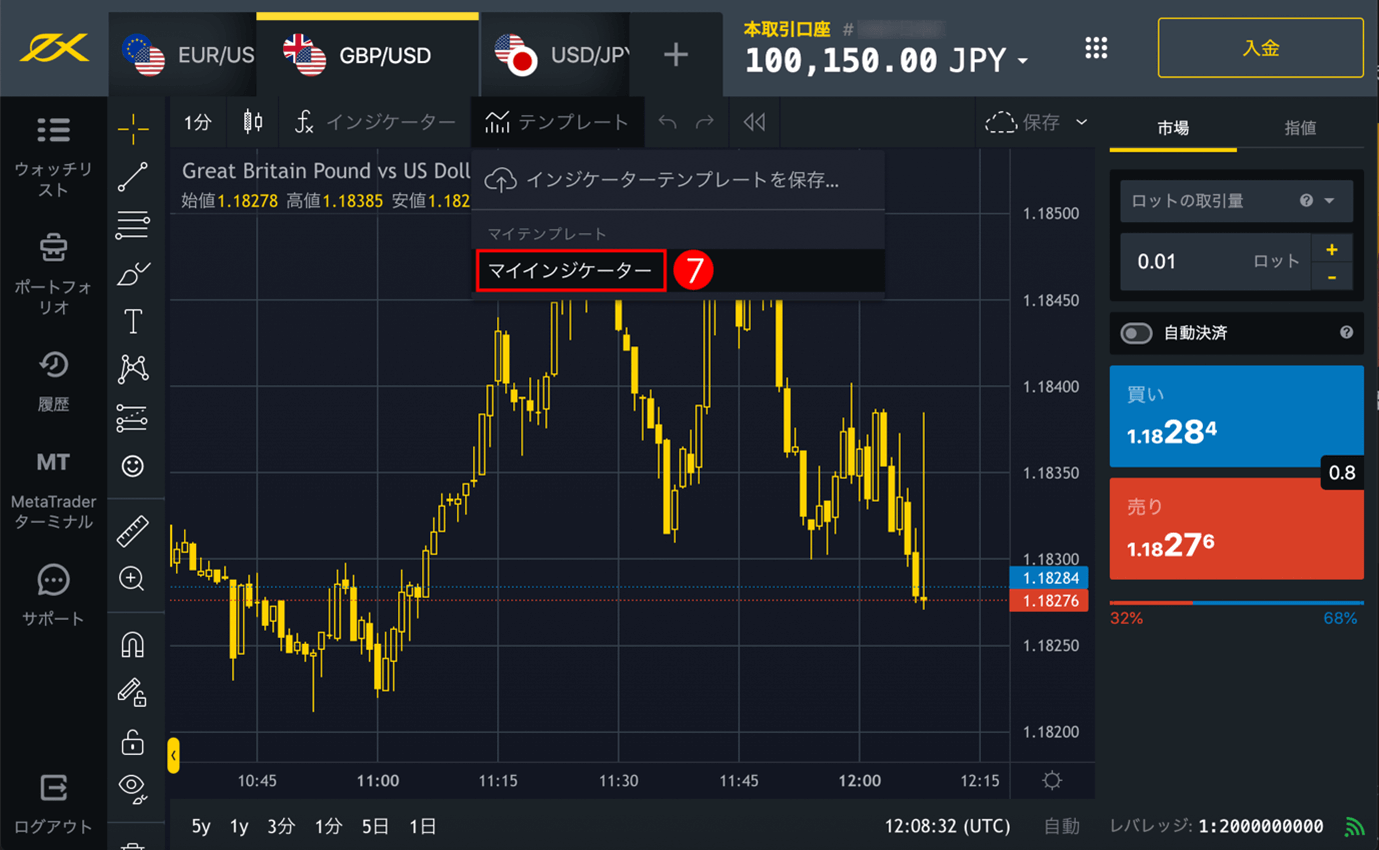This screenshot has width=1379, height=850.
Task: Open the support chat
Action: pos(54,596)
